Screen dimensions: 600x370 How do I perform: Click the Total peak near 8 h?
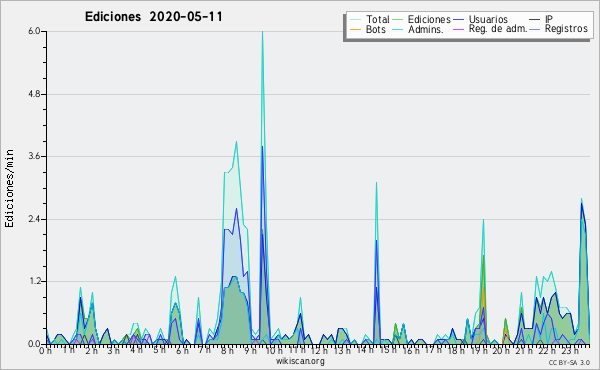236,142
